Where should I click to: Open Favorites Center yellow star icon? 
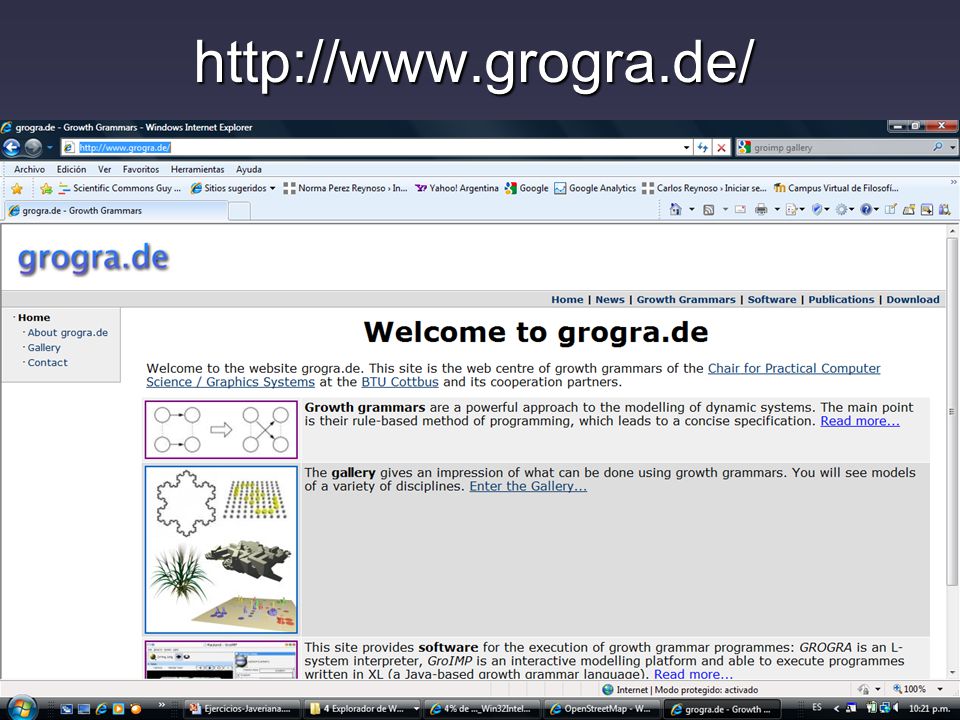click(x=17, y=189)
